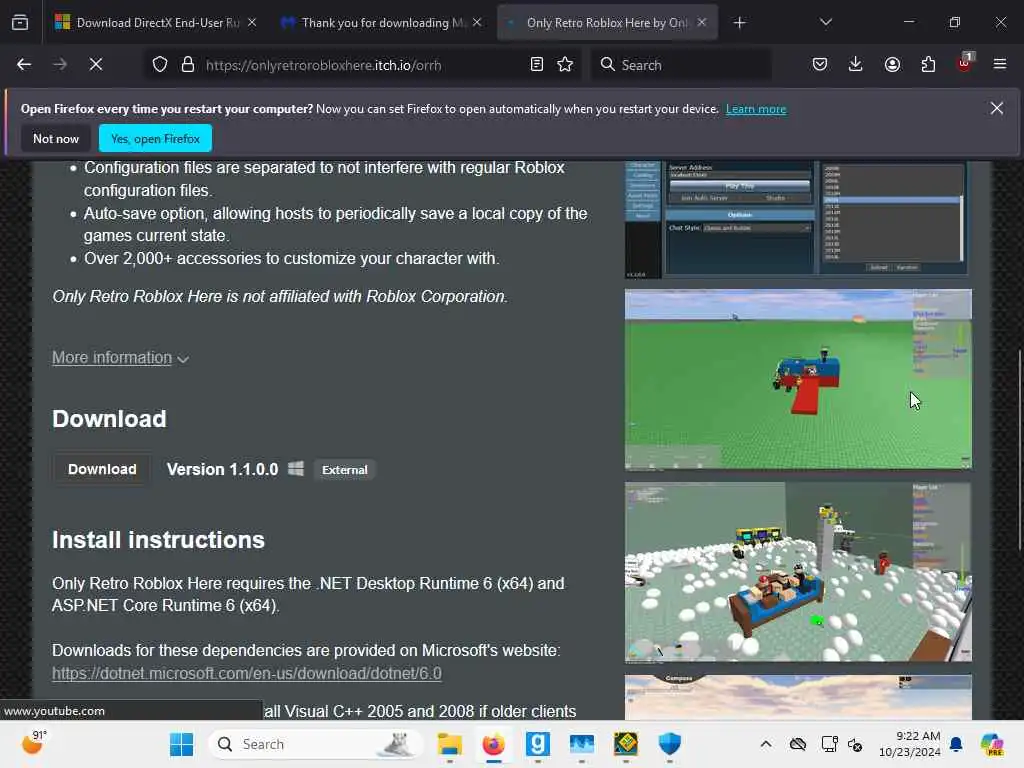Open Copilot preview icon
Viewport: 1024px width, 768px height.
[x=993, y=744]
